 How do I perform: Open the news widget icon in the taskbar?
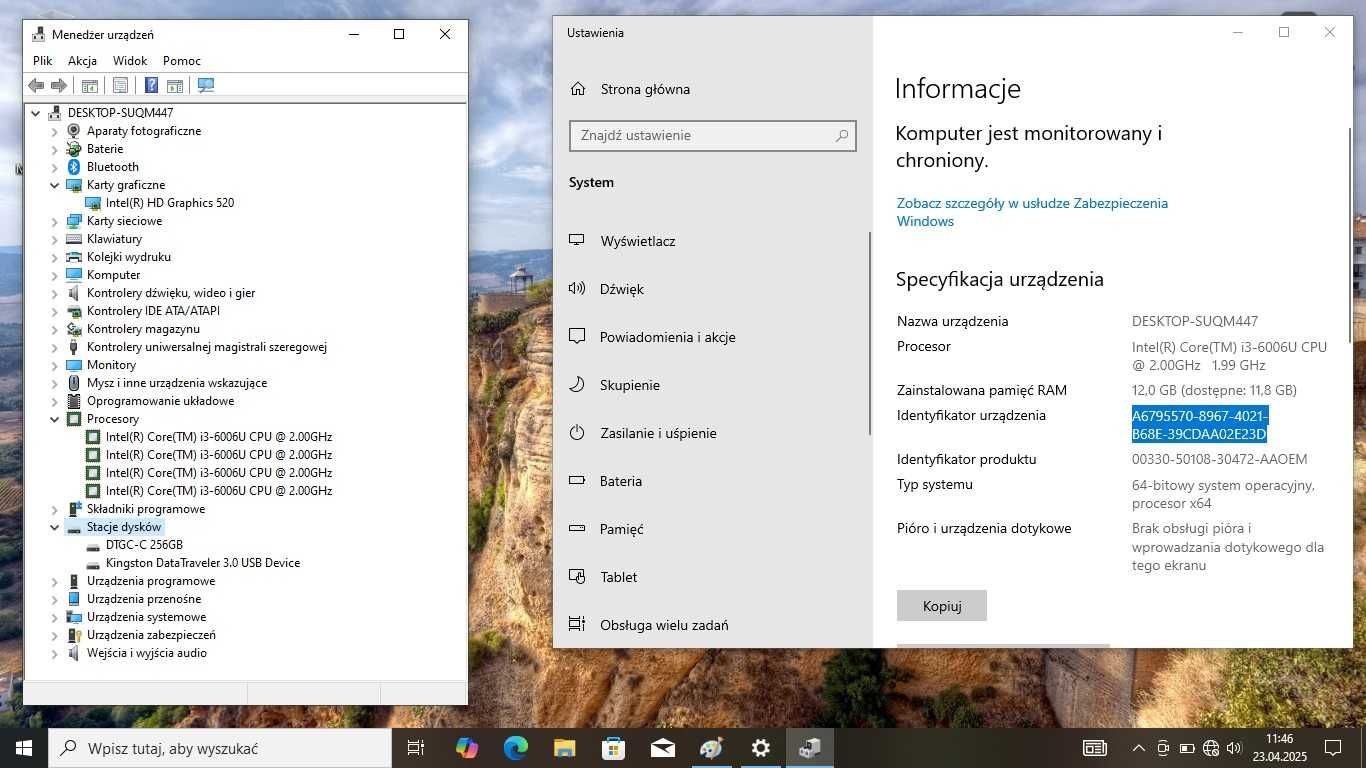coord(1095,748)
